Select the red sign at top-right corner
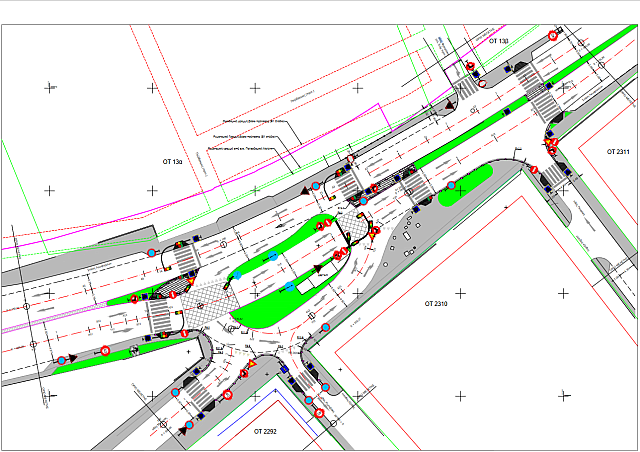Screen dimensions: 640x452 click(x=553, y=37)
